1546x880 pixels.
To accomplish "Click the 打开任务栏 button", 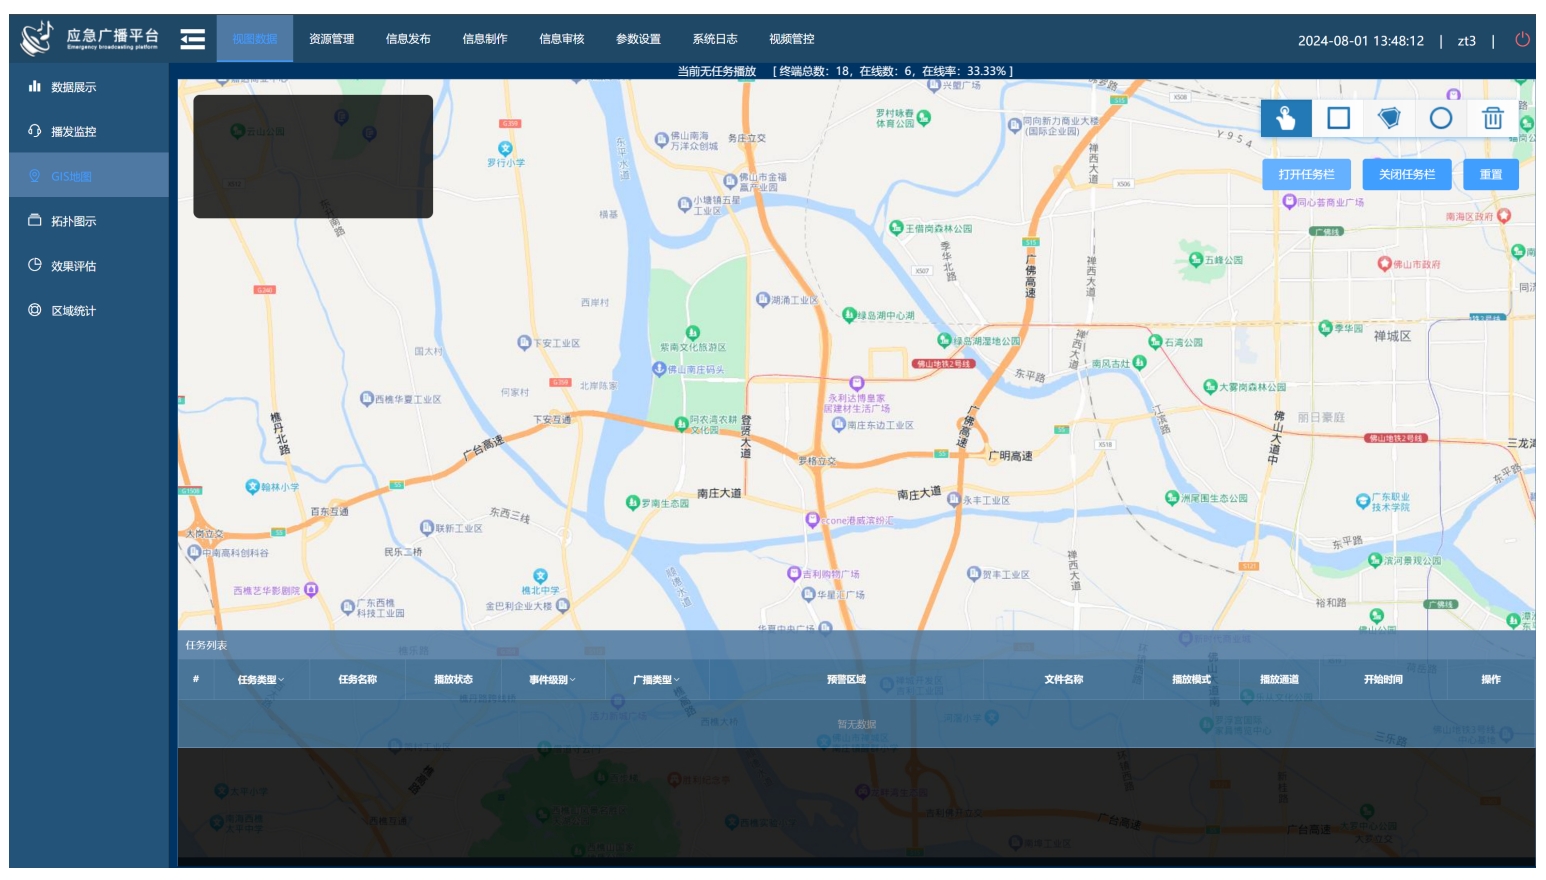I will pos(1306,174).
